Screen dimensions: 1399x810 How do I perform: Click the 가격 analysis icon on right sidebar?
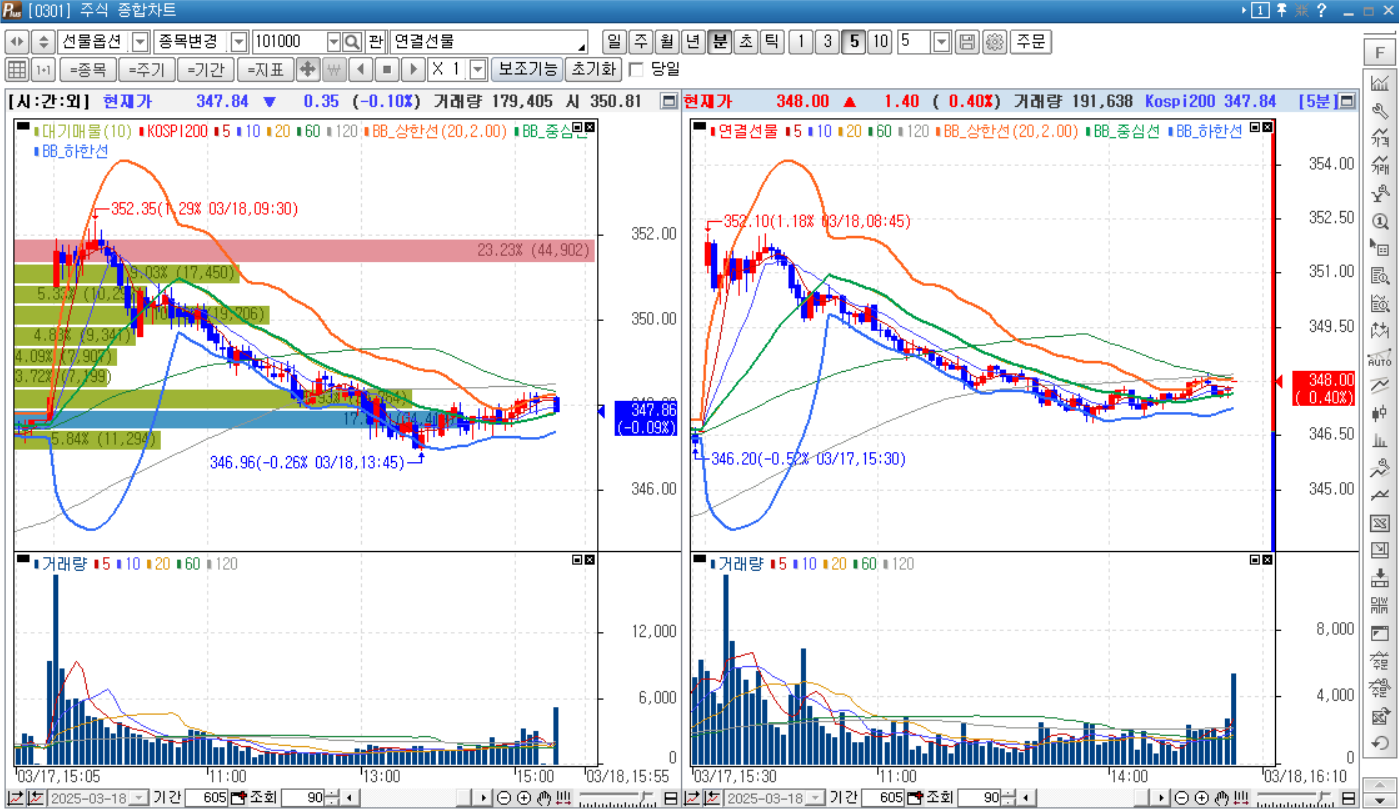[1382, 137]
